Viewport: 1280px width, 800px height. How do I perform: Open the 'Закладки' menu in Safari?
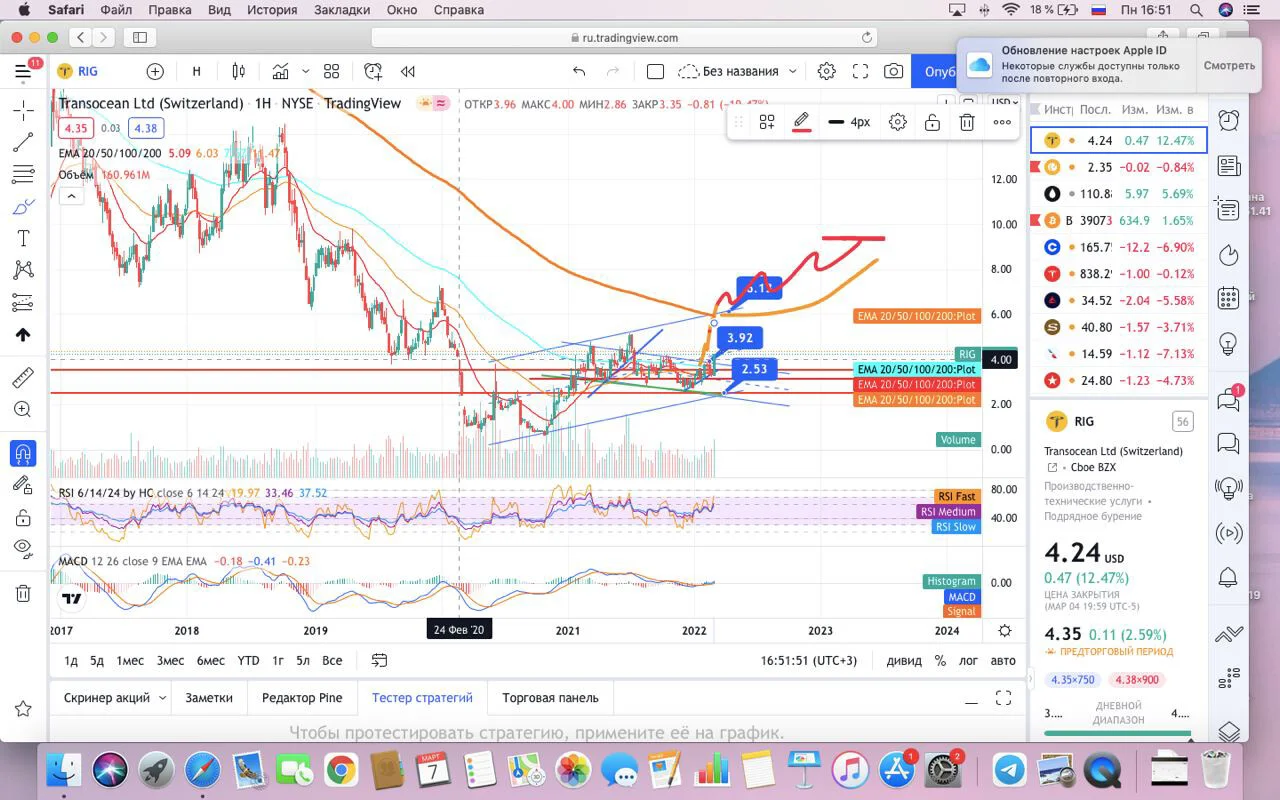tap(344, 10)
